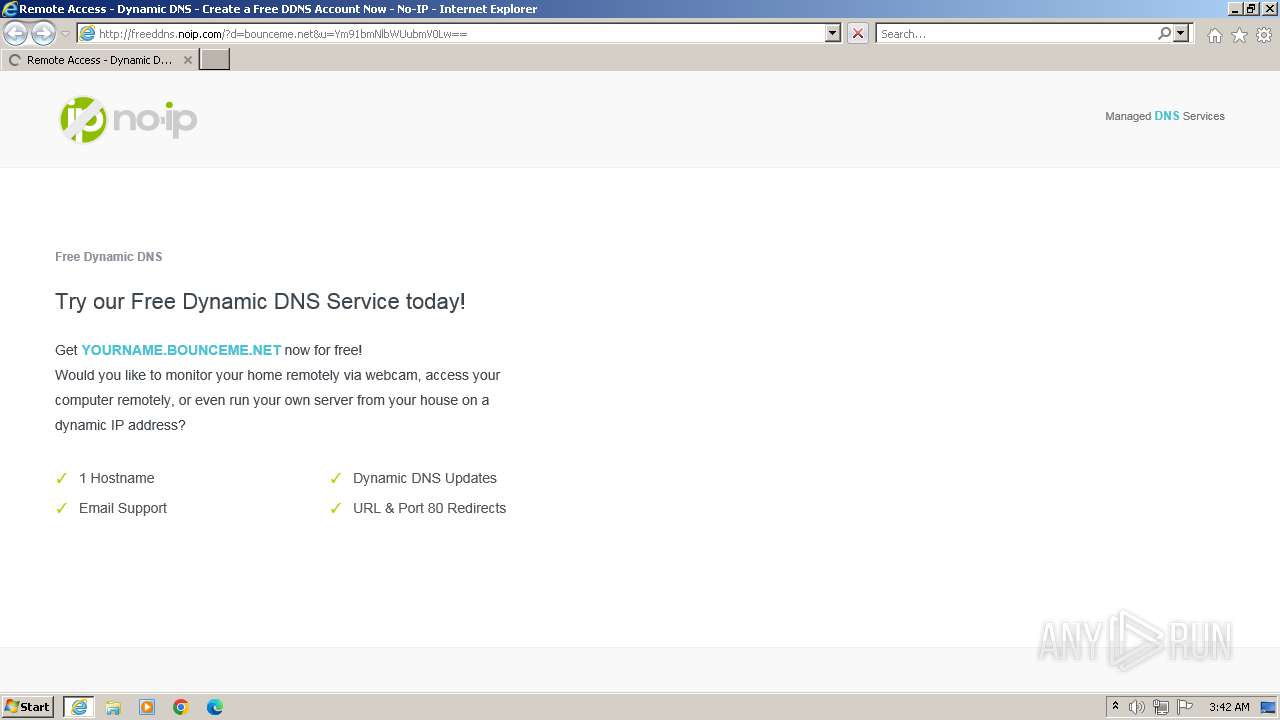
Task: Expand the address bar autocomplete dropdown
Action: tap(833, 33)
